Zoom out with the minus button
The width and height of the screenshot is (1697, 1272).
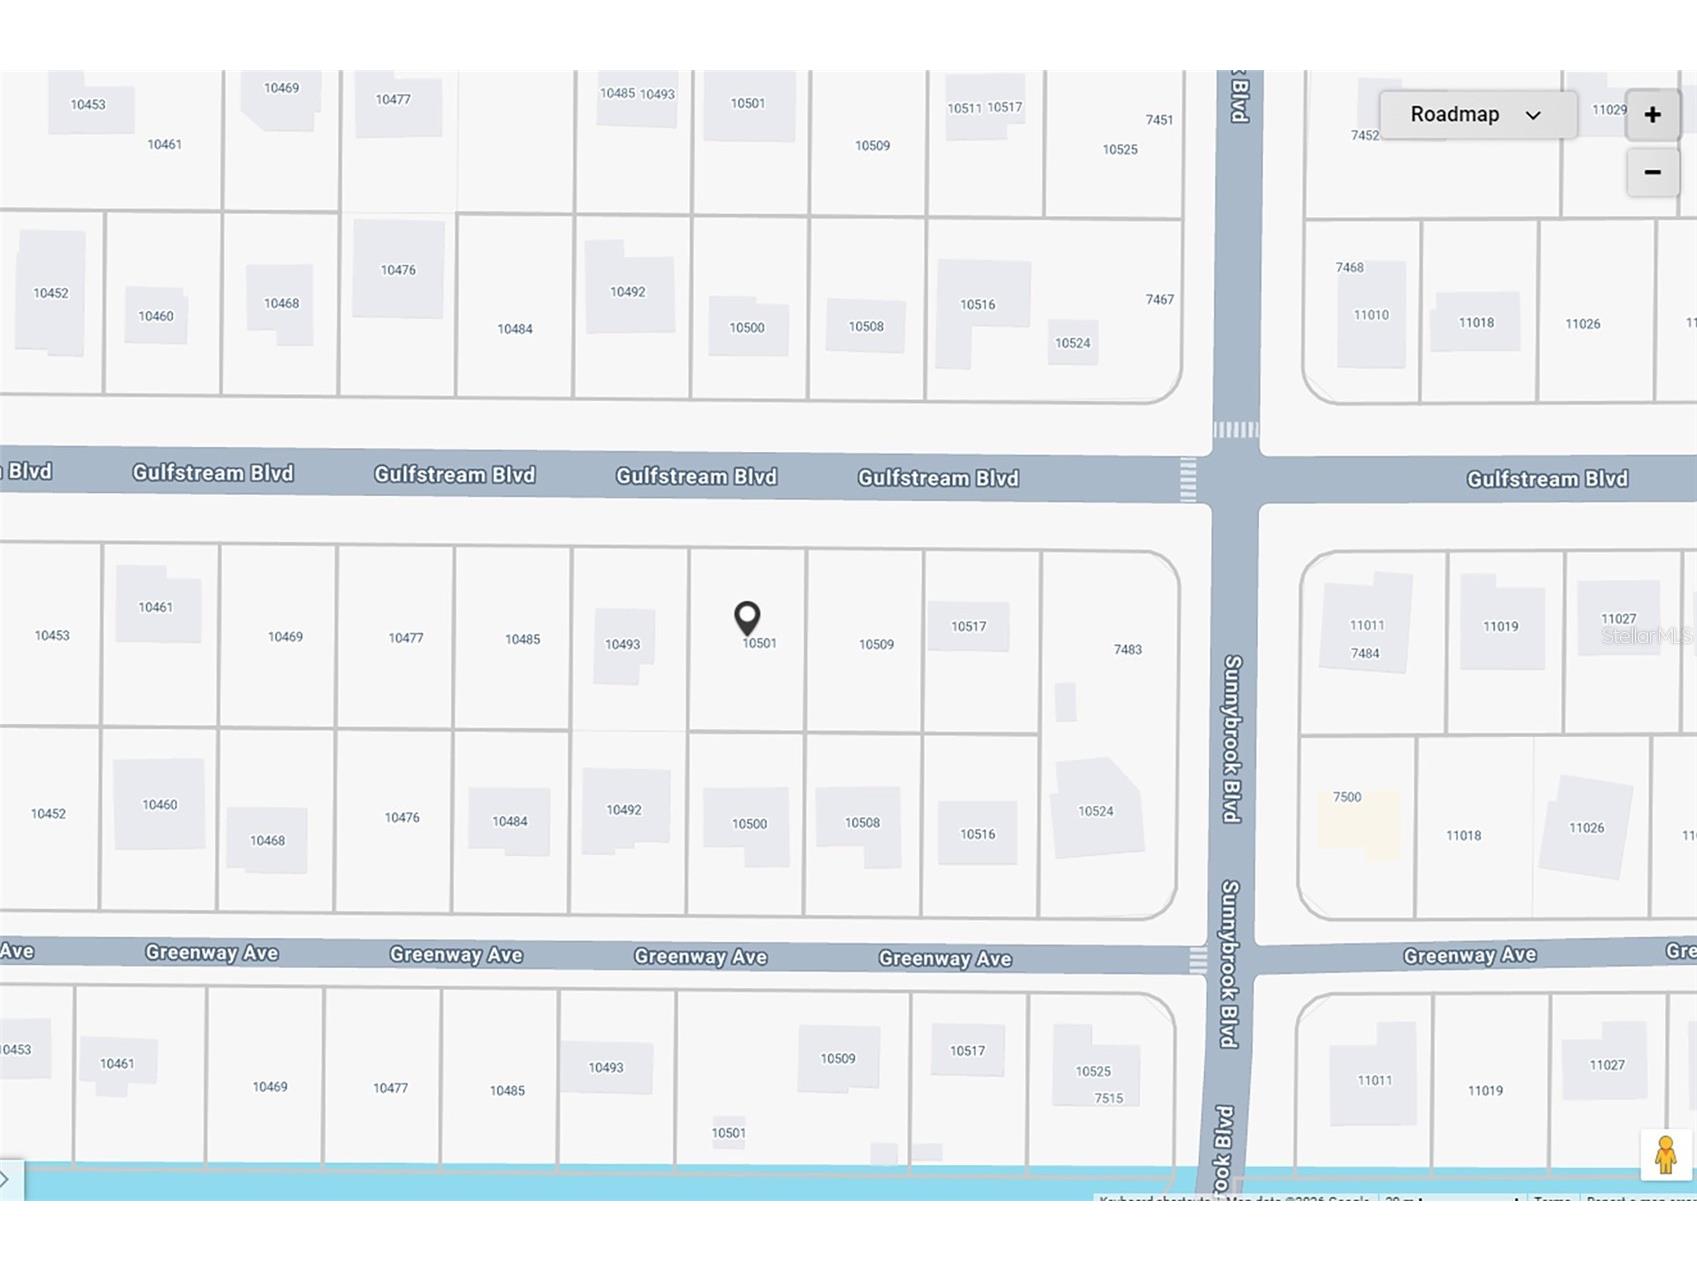point(1652,172)
